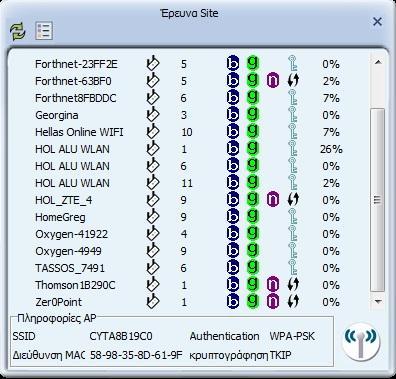Image resolution: width=396 pixels, height=379 pixels.
Task: Click the key icon for HOL ALU WLAN channel 11
Action: point(292,183)
